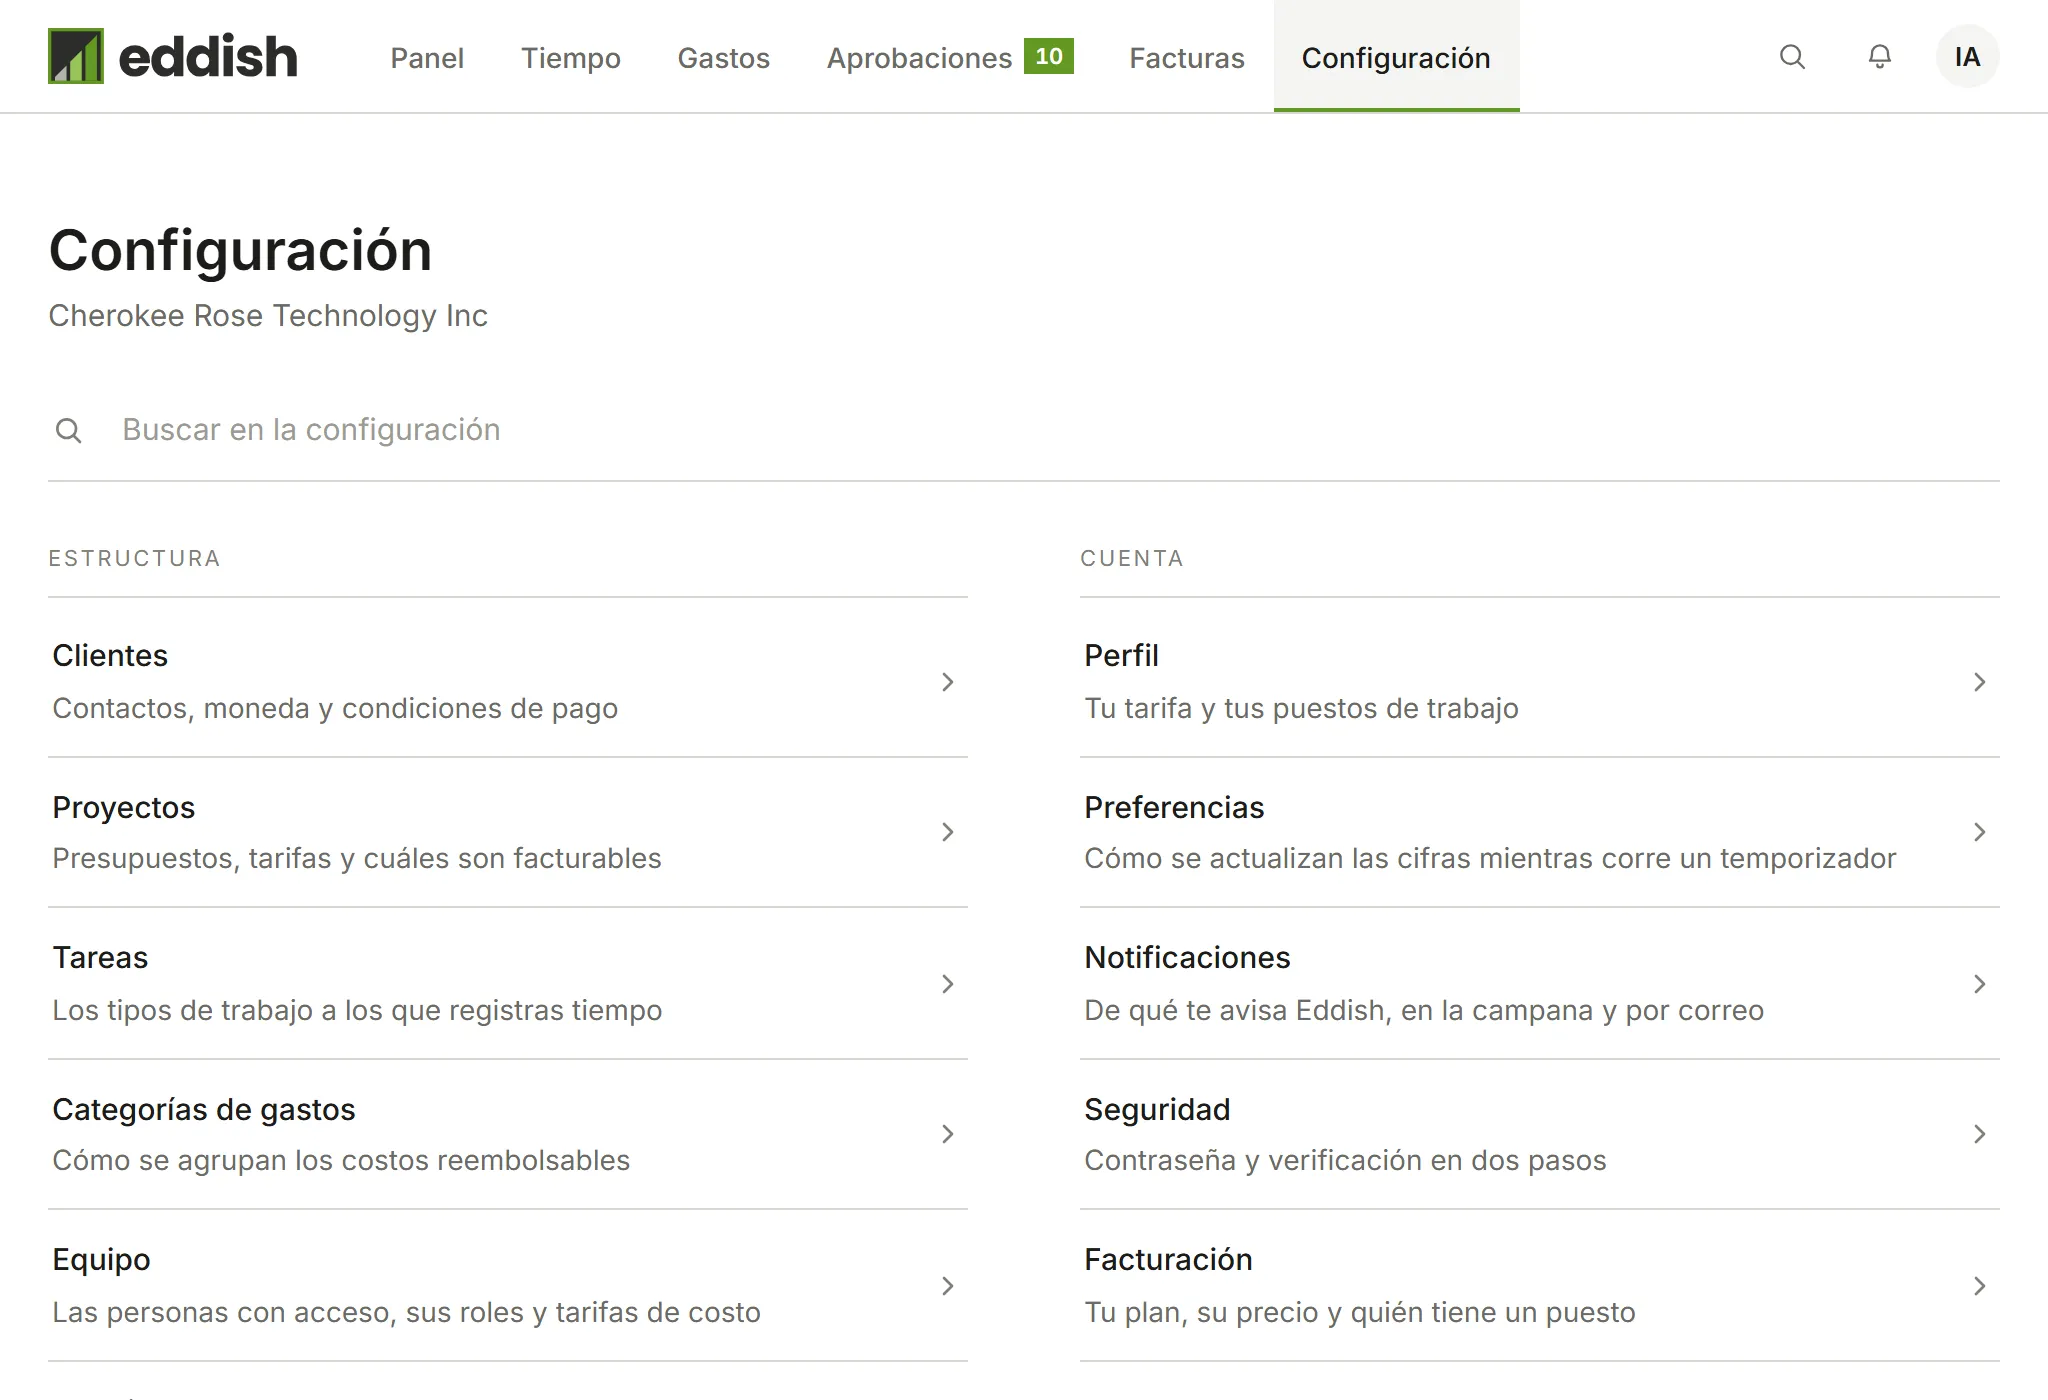2048x1400 pixels.
Task: Open Categorías de gastos settings
Action: [508, 1134]
